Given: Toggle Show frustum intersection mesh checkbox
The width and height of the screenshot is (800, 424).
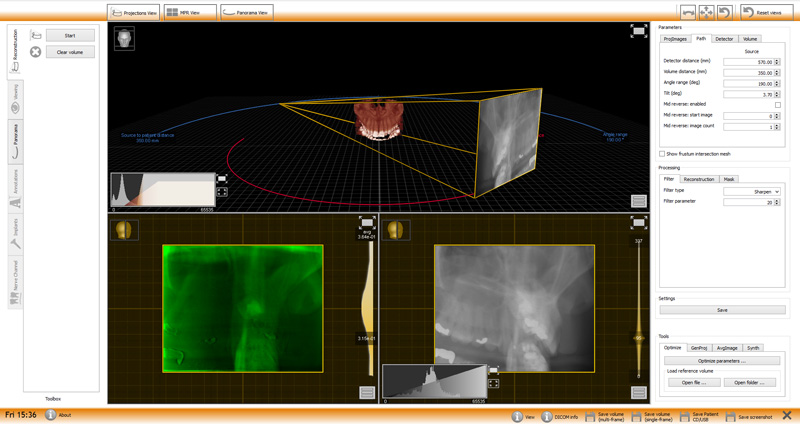Looking at the screenshot, I should [x=662, y=154].
